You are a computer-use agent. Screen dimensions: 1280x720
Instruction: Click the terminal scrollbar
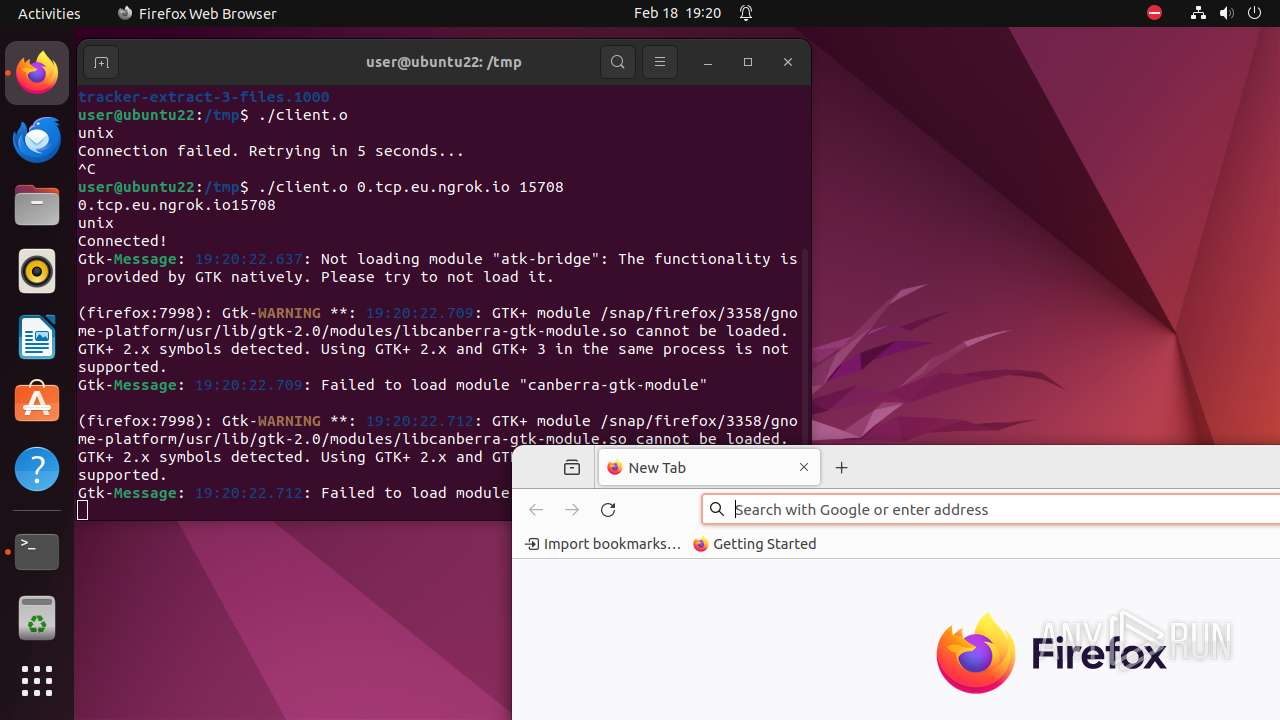806,345
